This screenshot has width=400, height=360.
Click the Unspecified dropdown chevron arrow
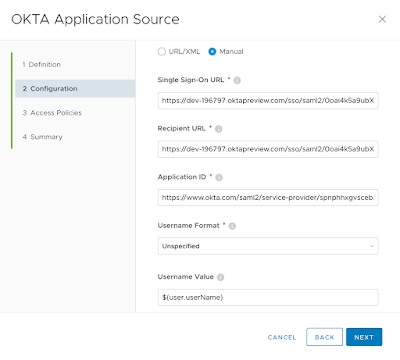pyautogui.click(x=371, y=246)
